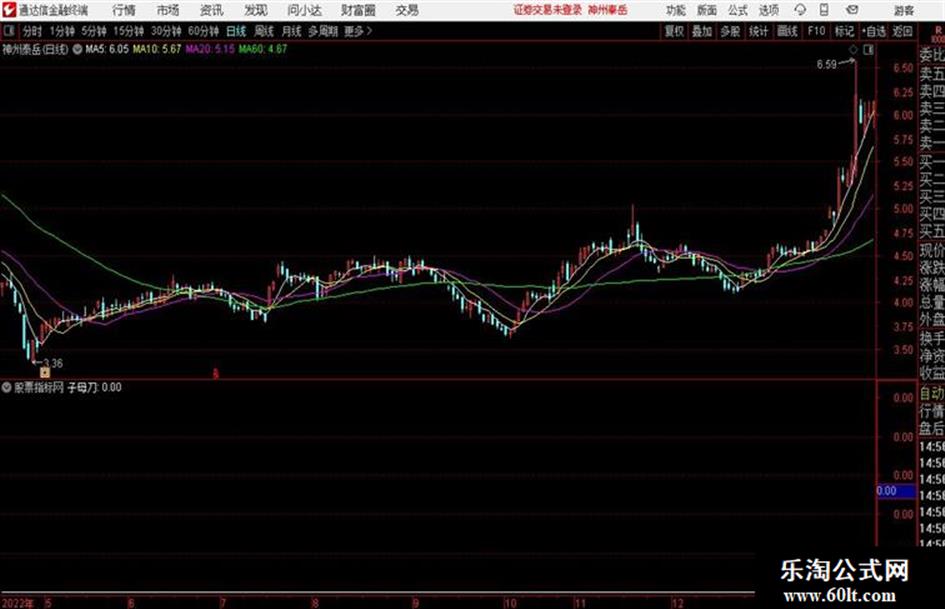Select the 盘后 tab in side panel
Viewport: 945px width, 609px height.
(x=932, y=429)
